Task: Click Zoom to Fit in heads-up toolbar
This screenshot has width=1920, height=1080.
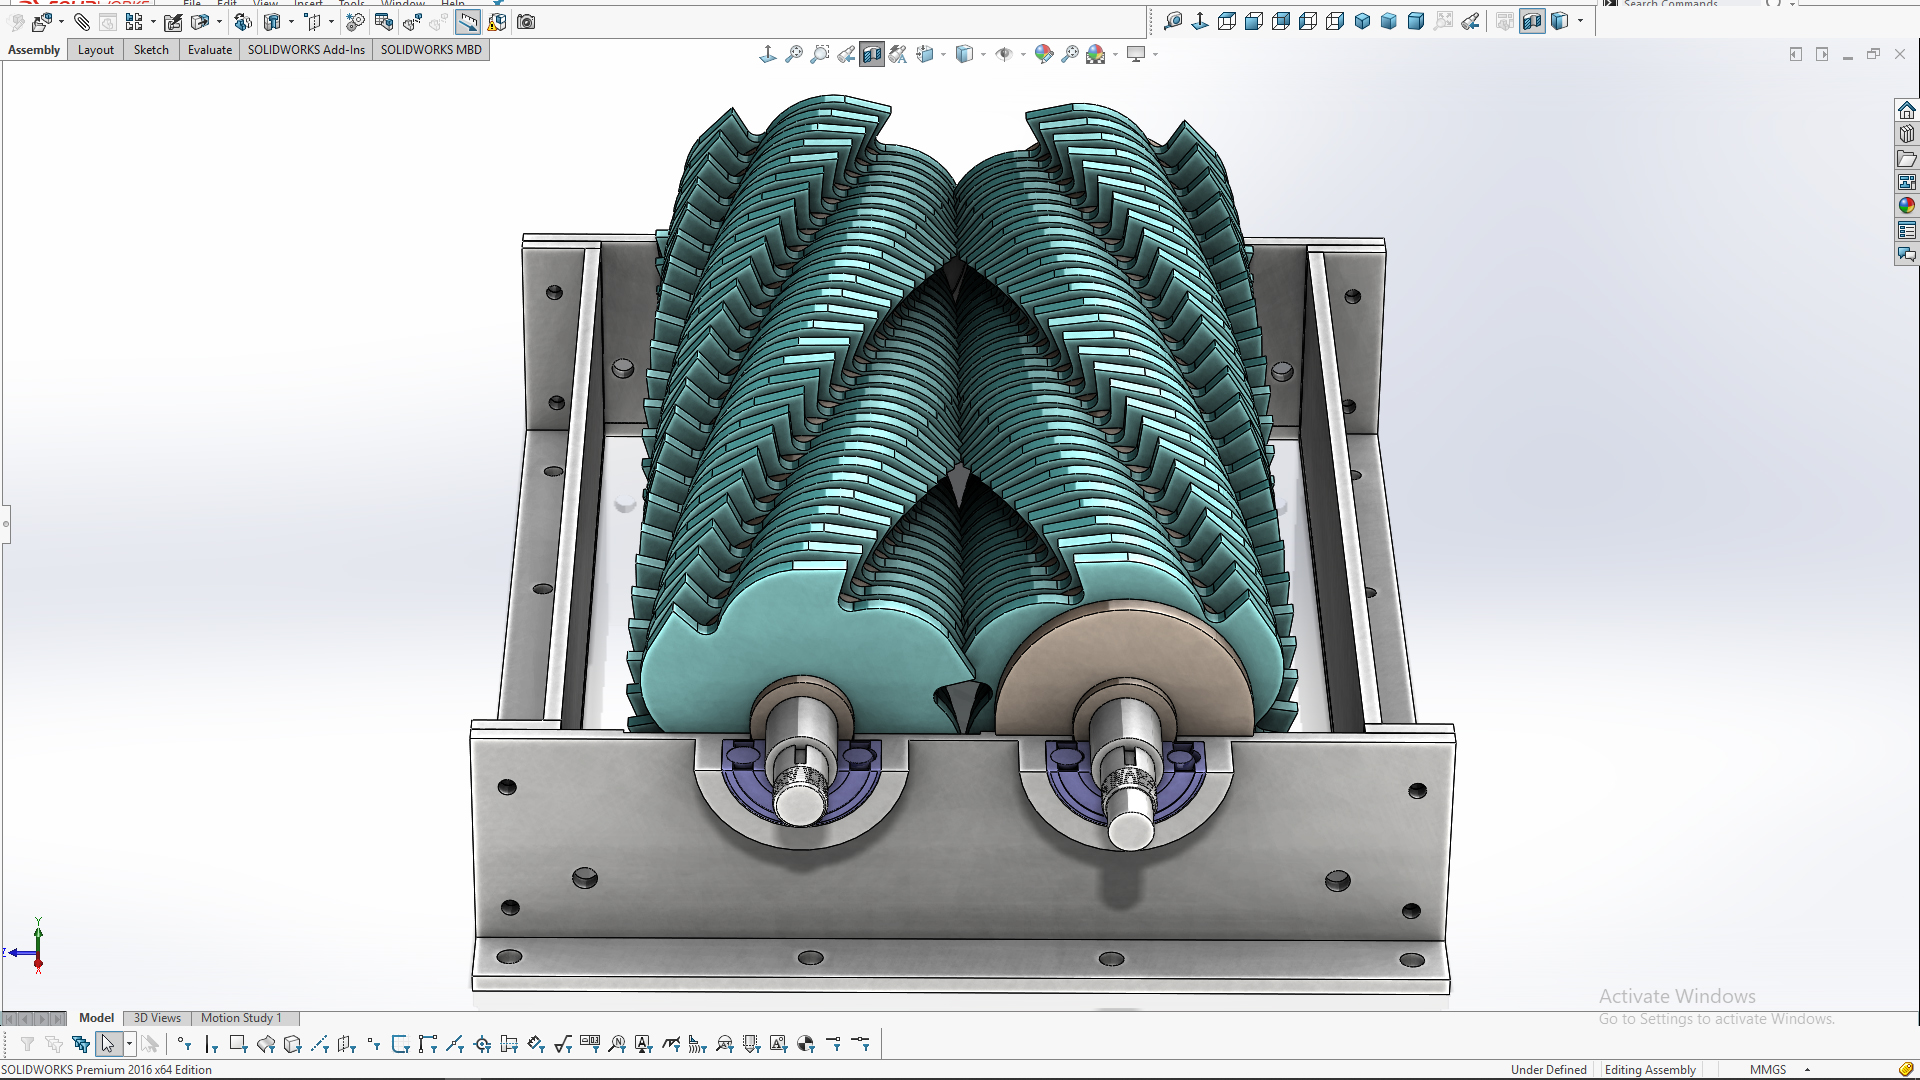Action: [794, 54]
